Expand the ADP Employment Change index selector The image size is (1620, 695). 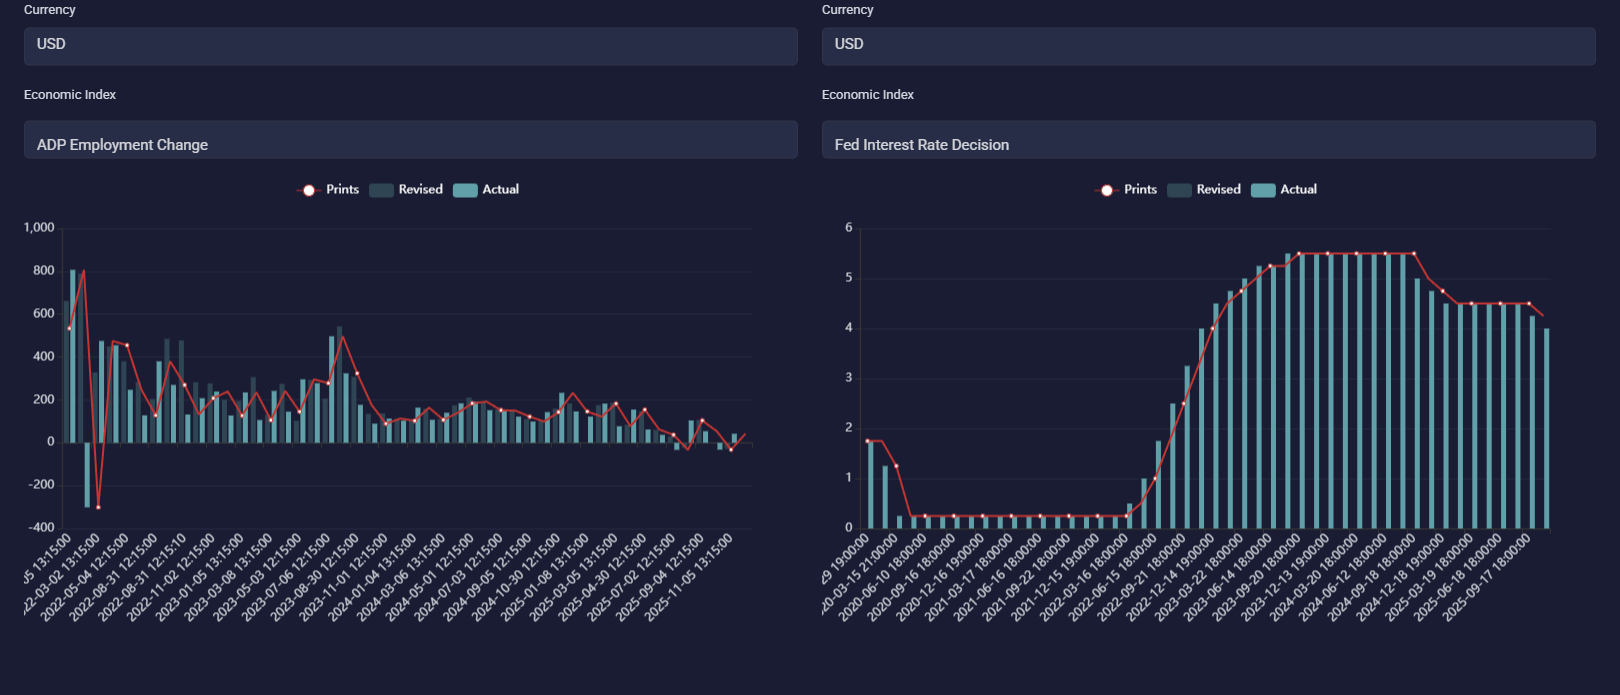pyautogui.click(x=410, y=143)
